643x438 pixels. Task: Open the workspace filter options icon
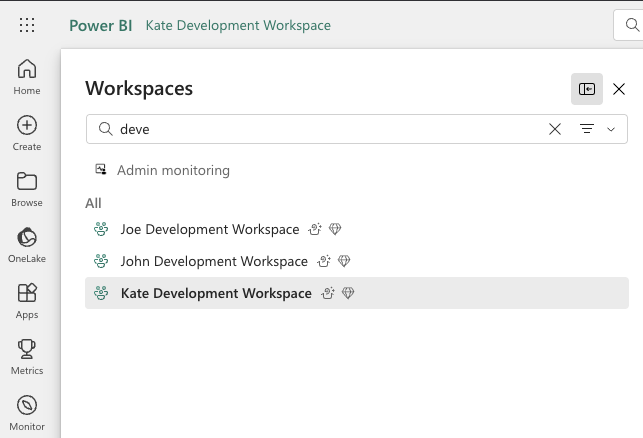[x=587, y=129]
